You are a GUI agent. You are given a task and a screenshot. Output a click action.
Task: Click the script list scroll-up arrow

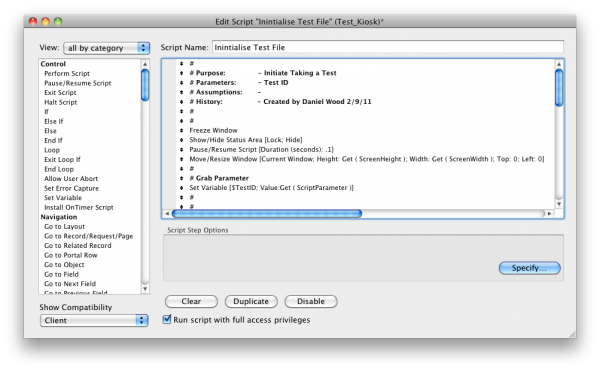pyautogui.click(x=559, y=64)
